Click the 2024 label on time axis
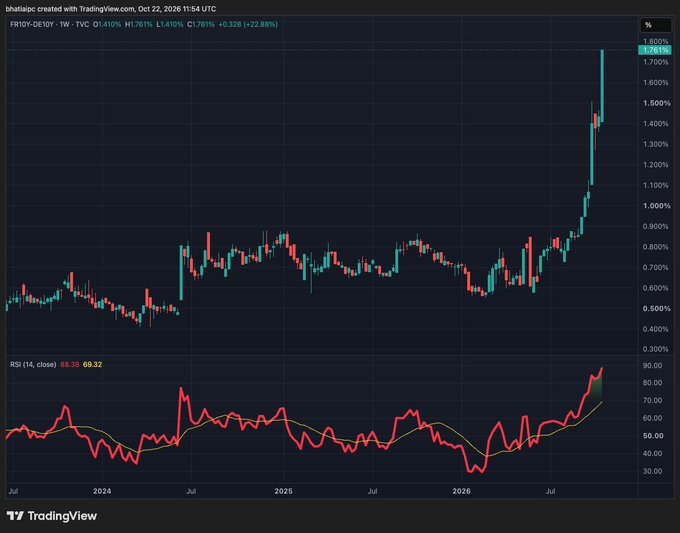 click(x=102, y=491)
